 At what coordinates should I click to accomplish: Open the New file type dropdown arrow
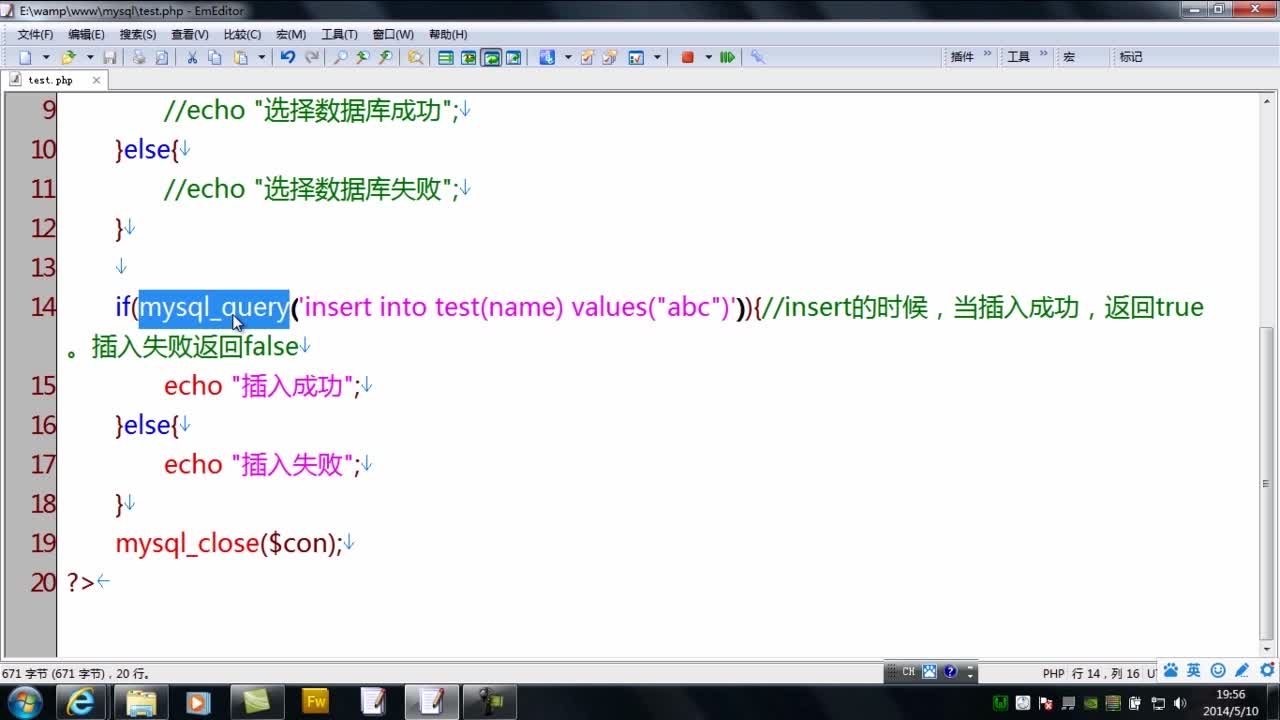coord(45,57)
